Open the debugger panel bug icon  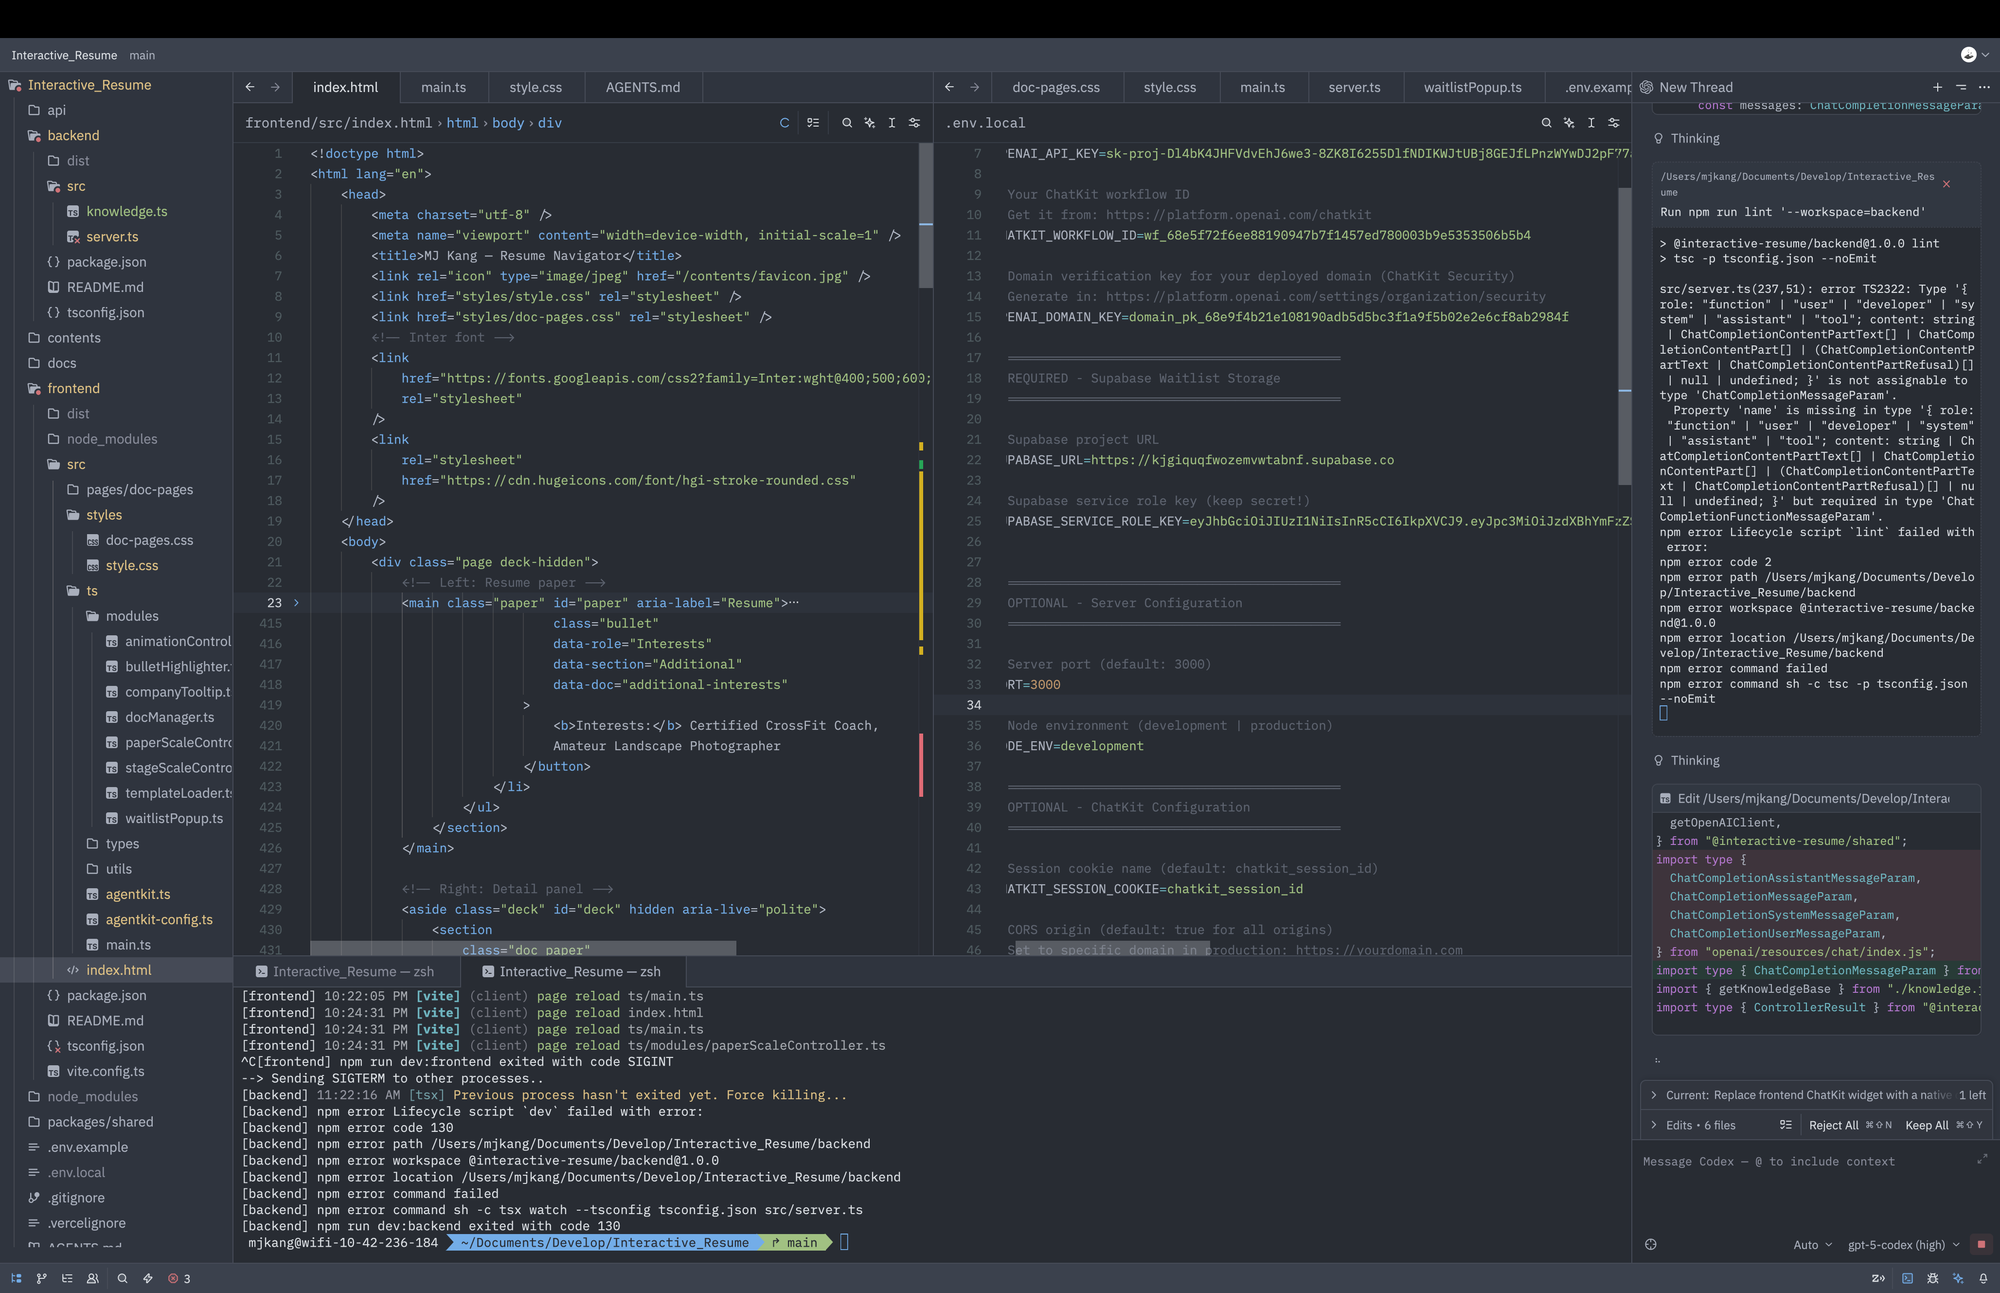point(1933,1278)
